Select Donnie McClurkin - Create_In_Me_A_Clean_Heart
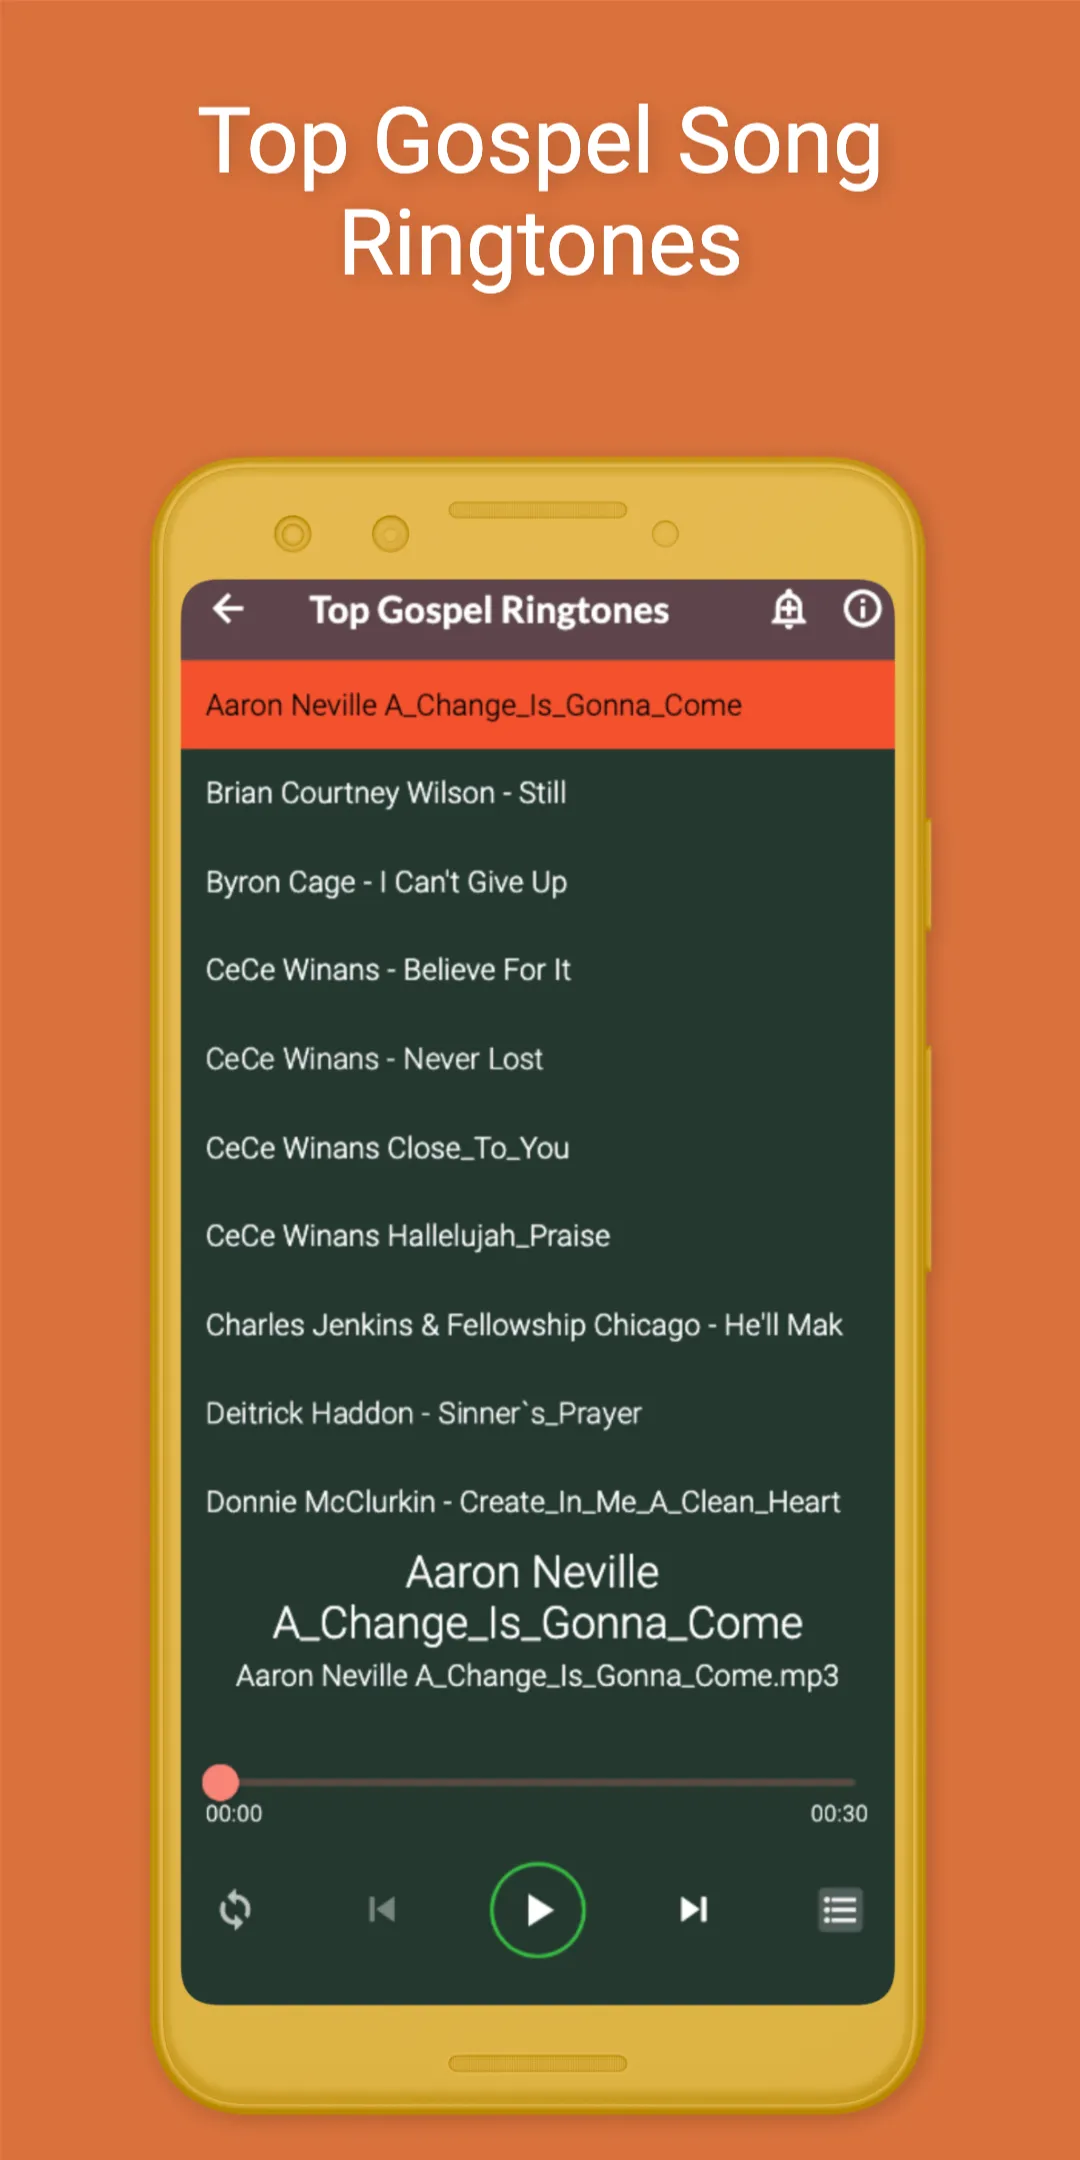The height and width of the screenshot is (2160, 1080). coord(538,1502)
